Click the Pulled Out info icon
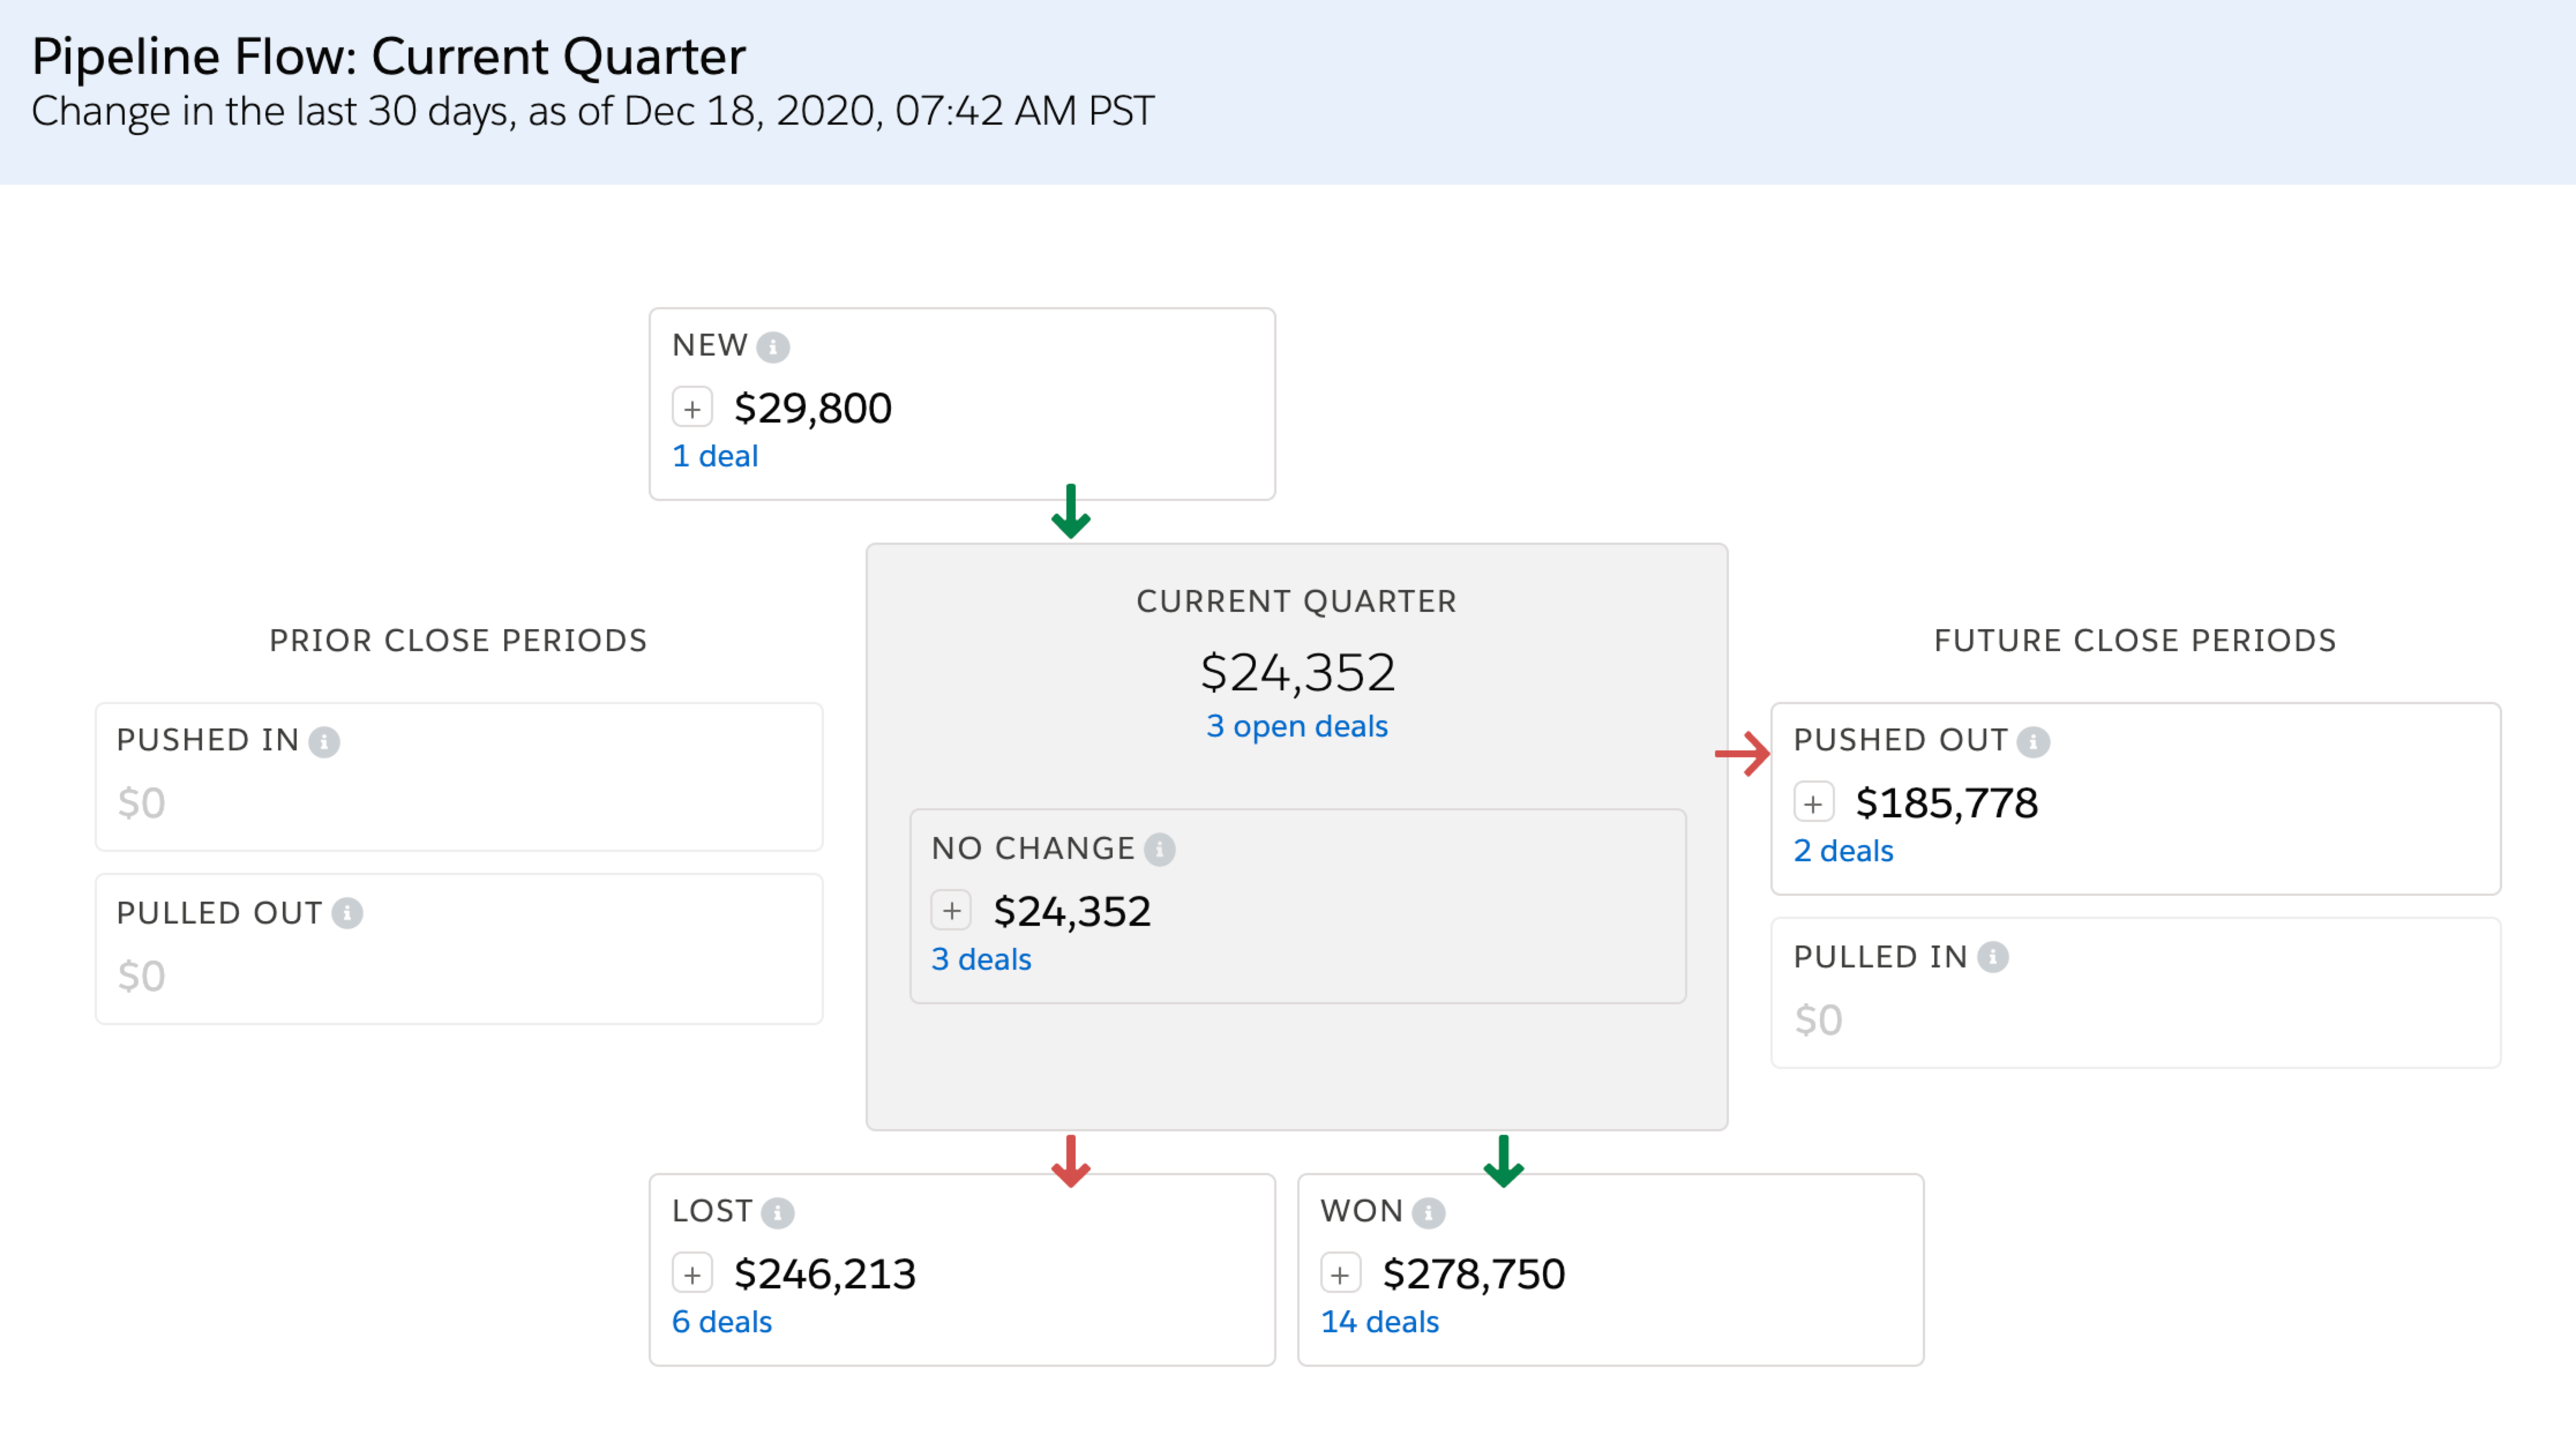 click(347, 914)
